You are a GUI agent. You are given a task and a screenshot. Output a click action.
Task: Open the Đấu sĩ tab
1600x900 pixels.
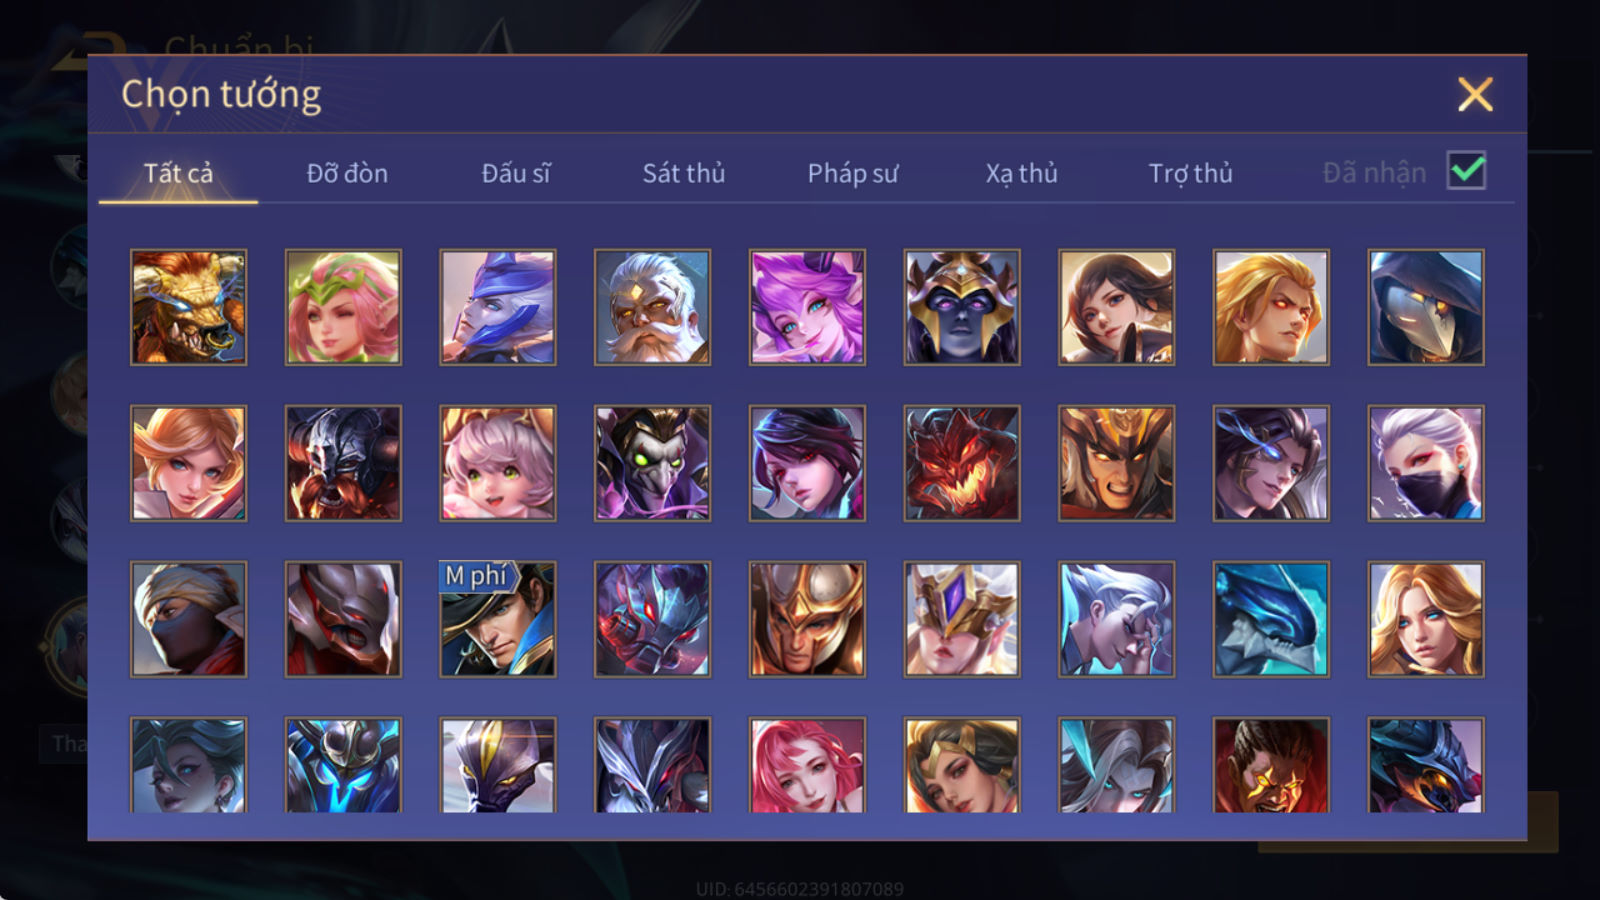click(516, 173)
